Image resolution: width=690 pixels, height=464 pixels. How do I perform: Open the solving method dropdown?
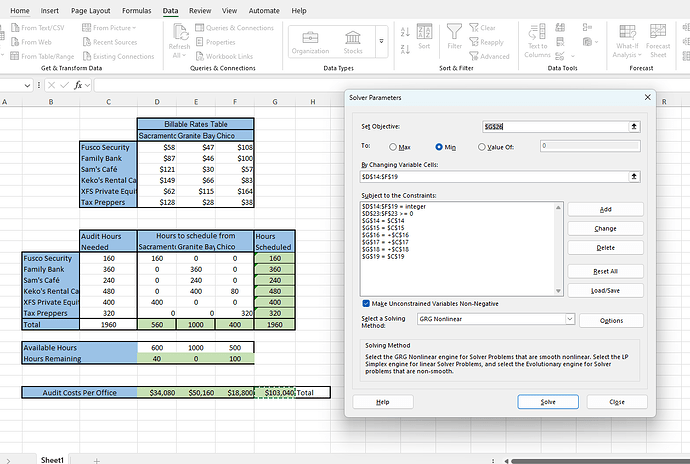click(569, 320)
